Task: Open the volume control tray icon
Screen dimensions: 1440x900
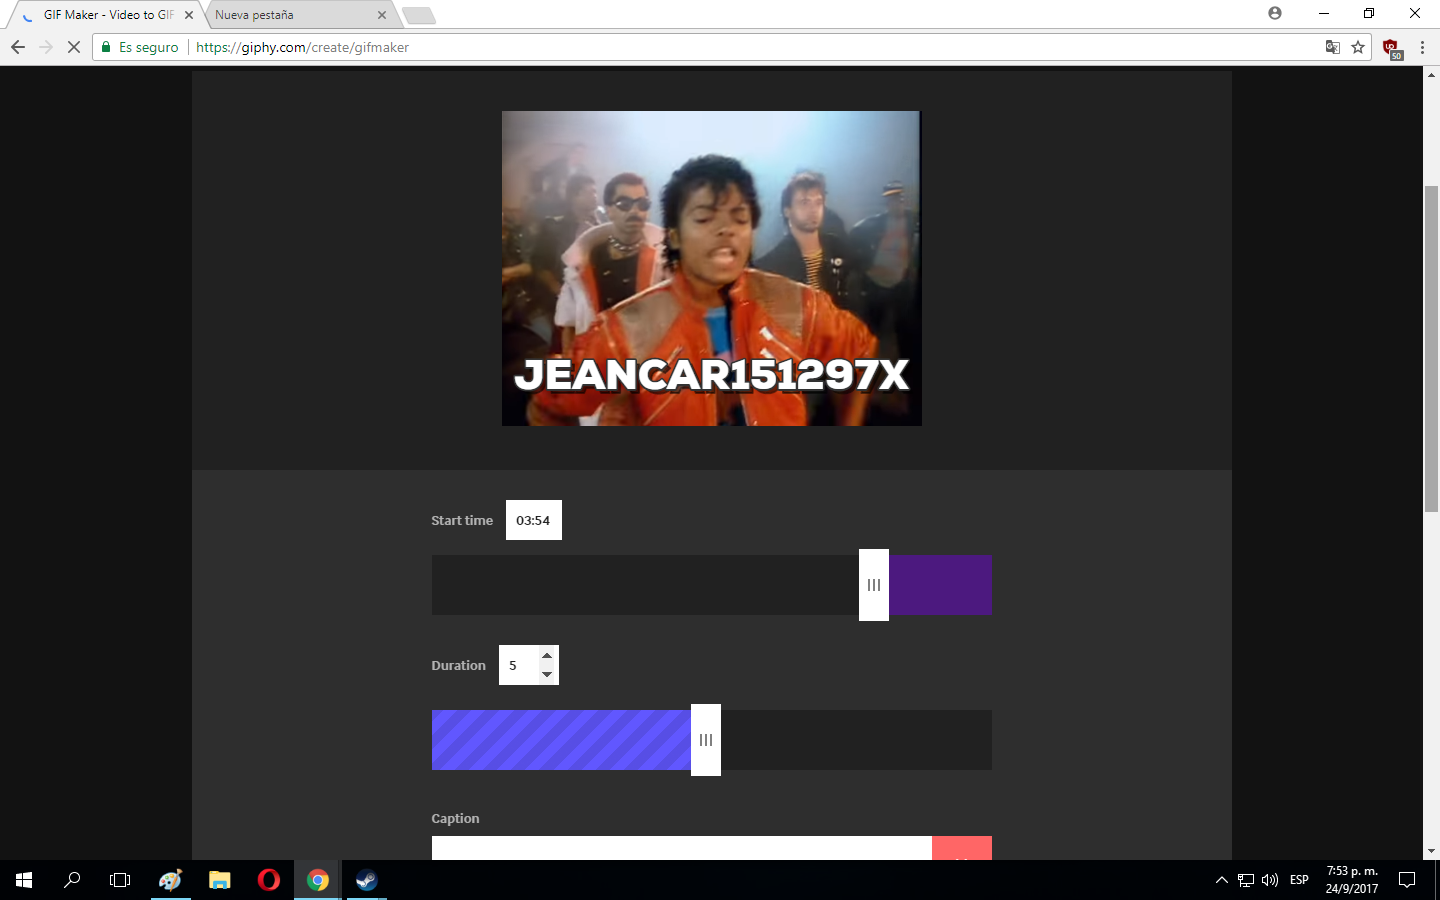Action: (1270, 880)
